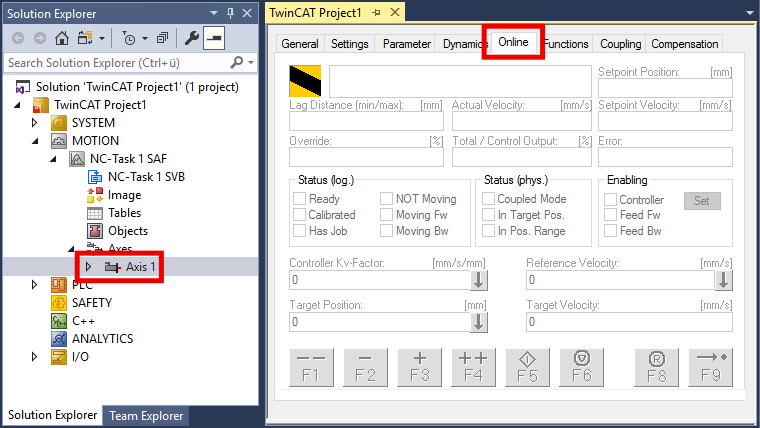Enable the Feed Fw checkbox
This screenshot has height=428, width=760.
[610, 215]
